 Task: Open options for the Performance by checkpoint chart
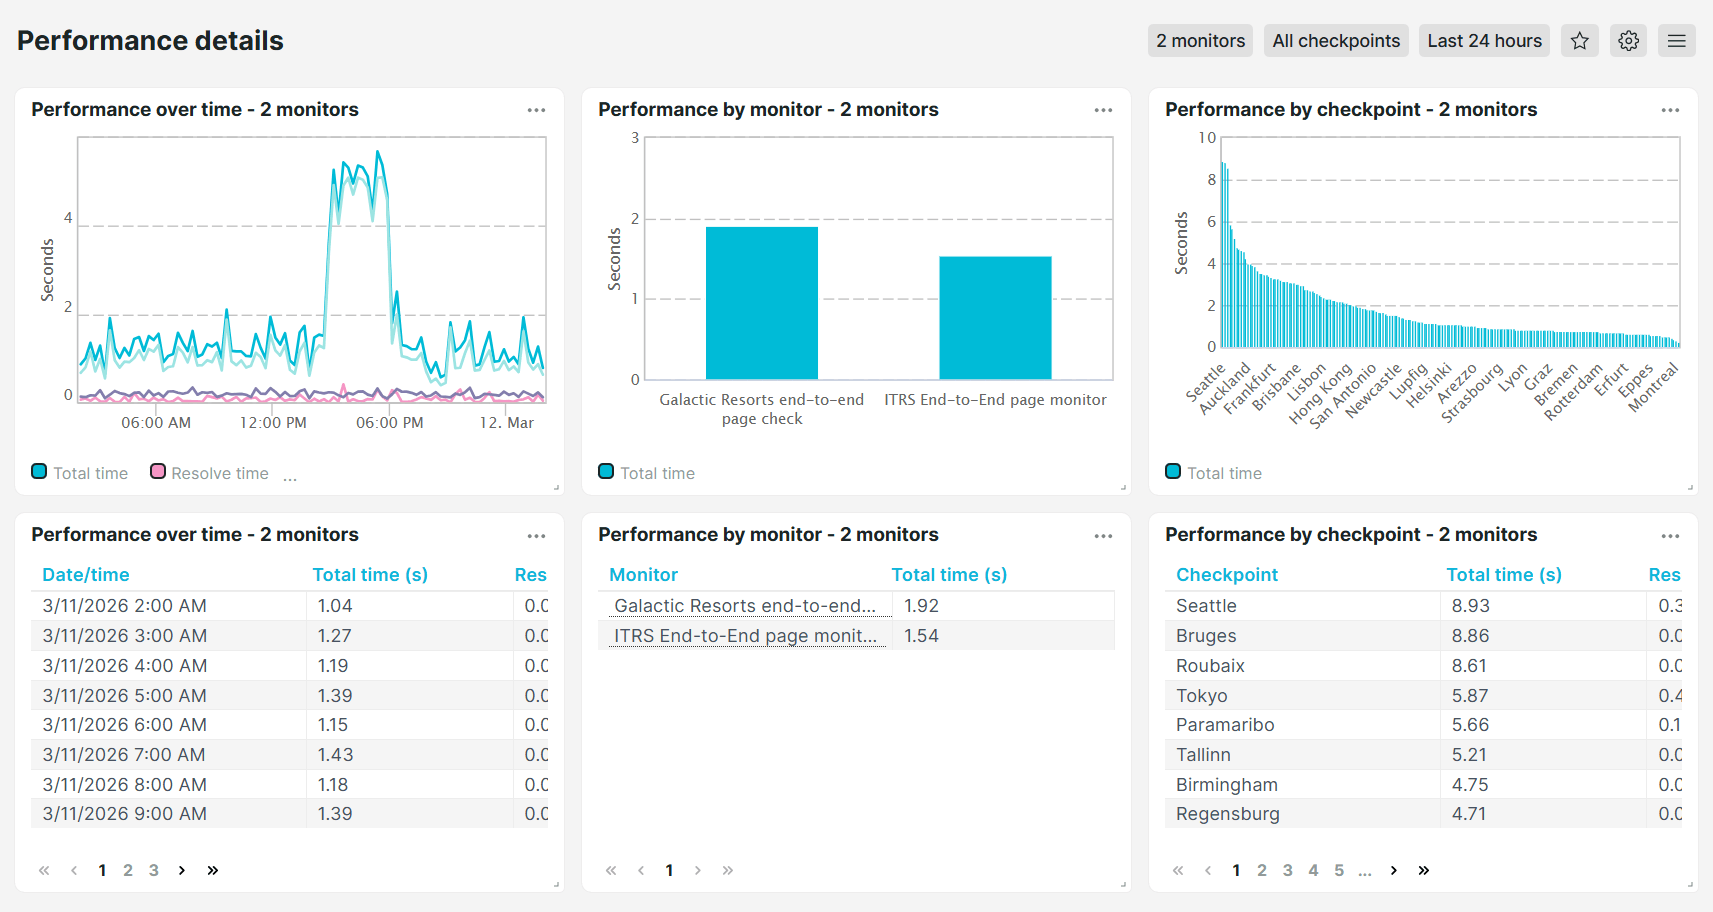click(1670, 110)
